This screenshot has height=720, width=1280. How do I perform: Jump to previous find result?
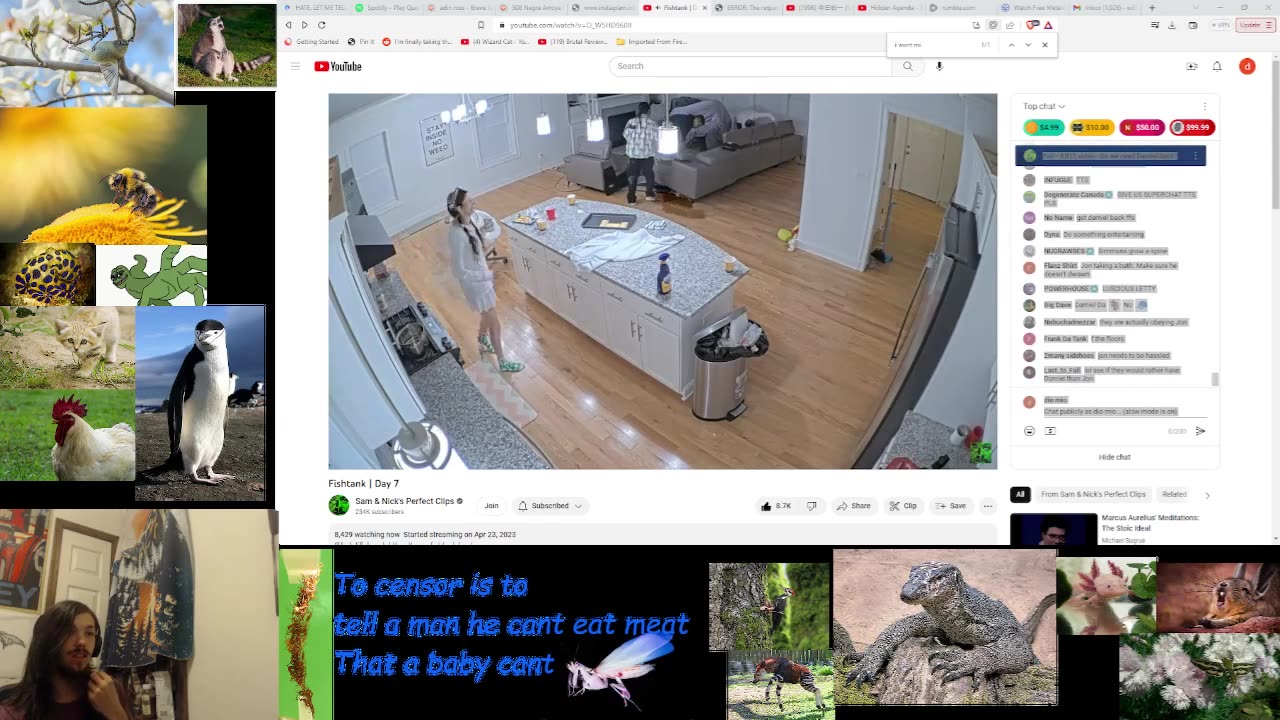coord(1011,44)
